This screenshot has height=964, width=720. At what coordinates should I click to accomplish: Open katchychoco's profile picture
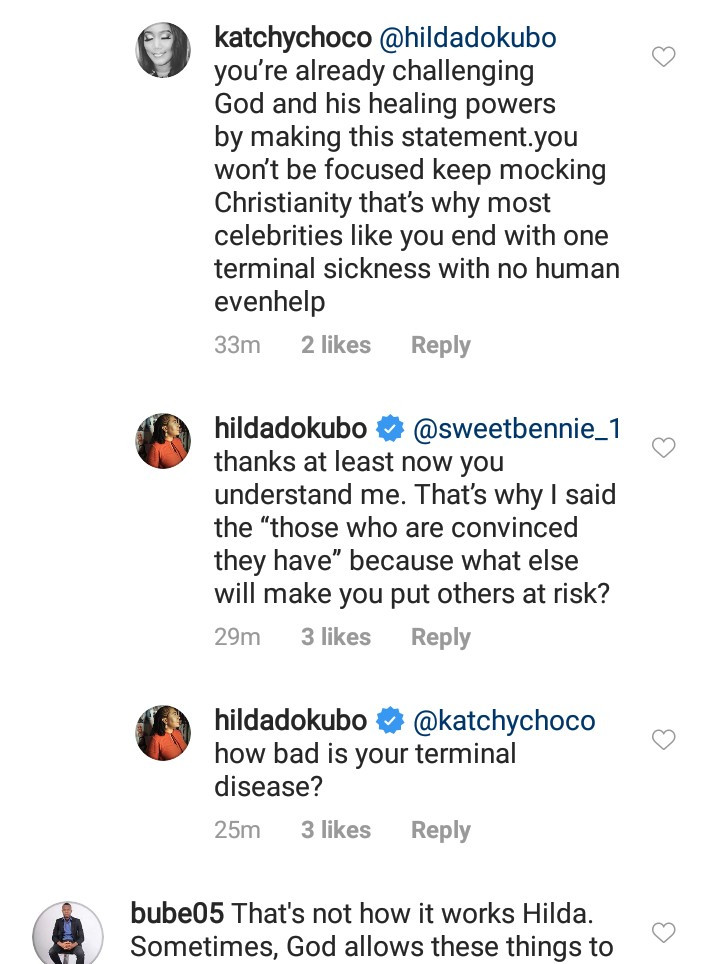click(163, 49)
